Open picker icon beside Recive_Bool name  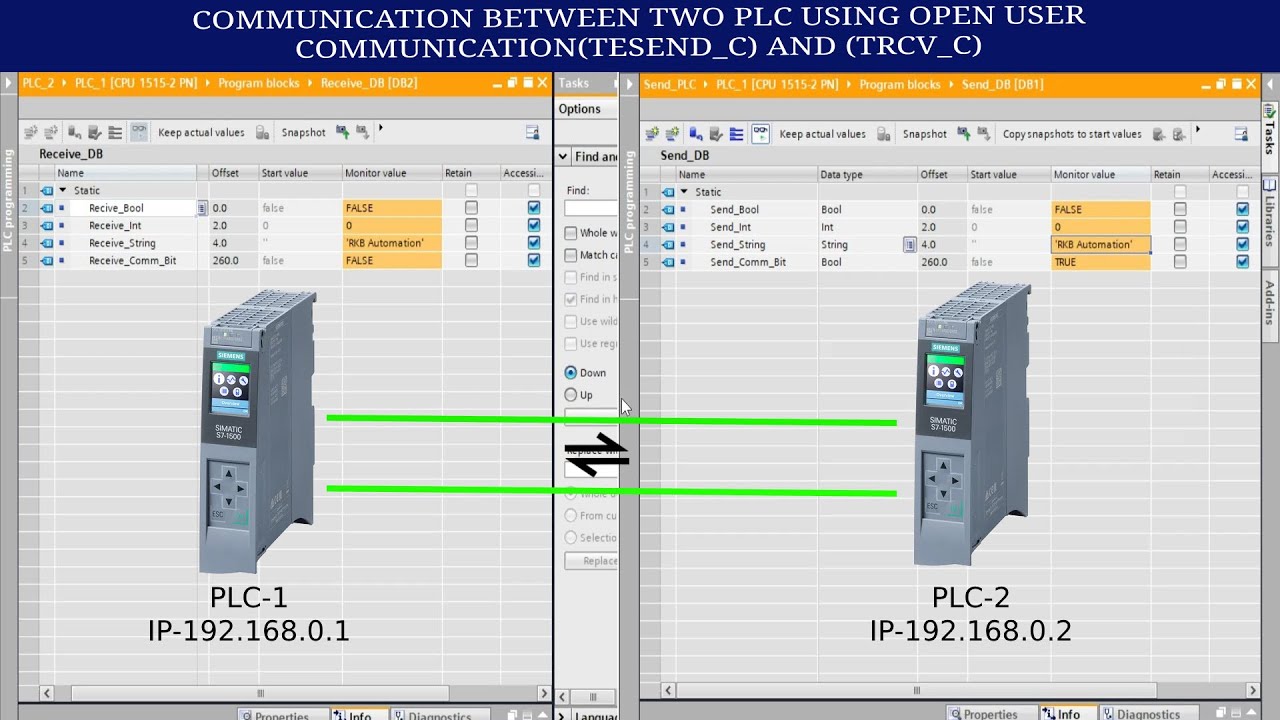202,208
